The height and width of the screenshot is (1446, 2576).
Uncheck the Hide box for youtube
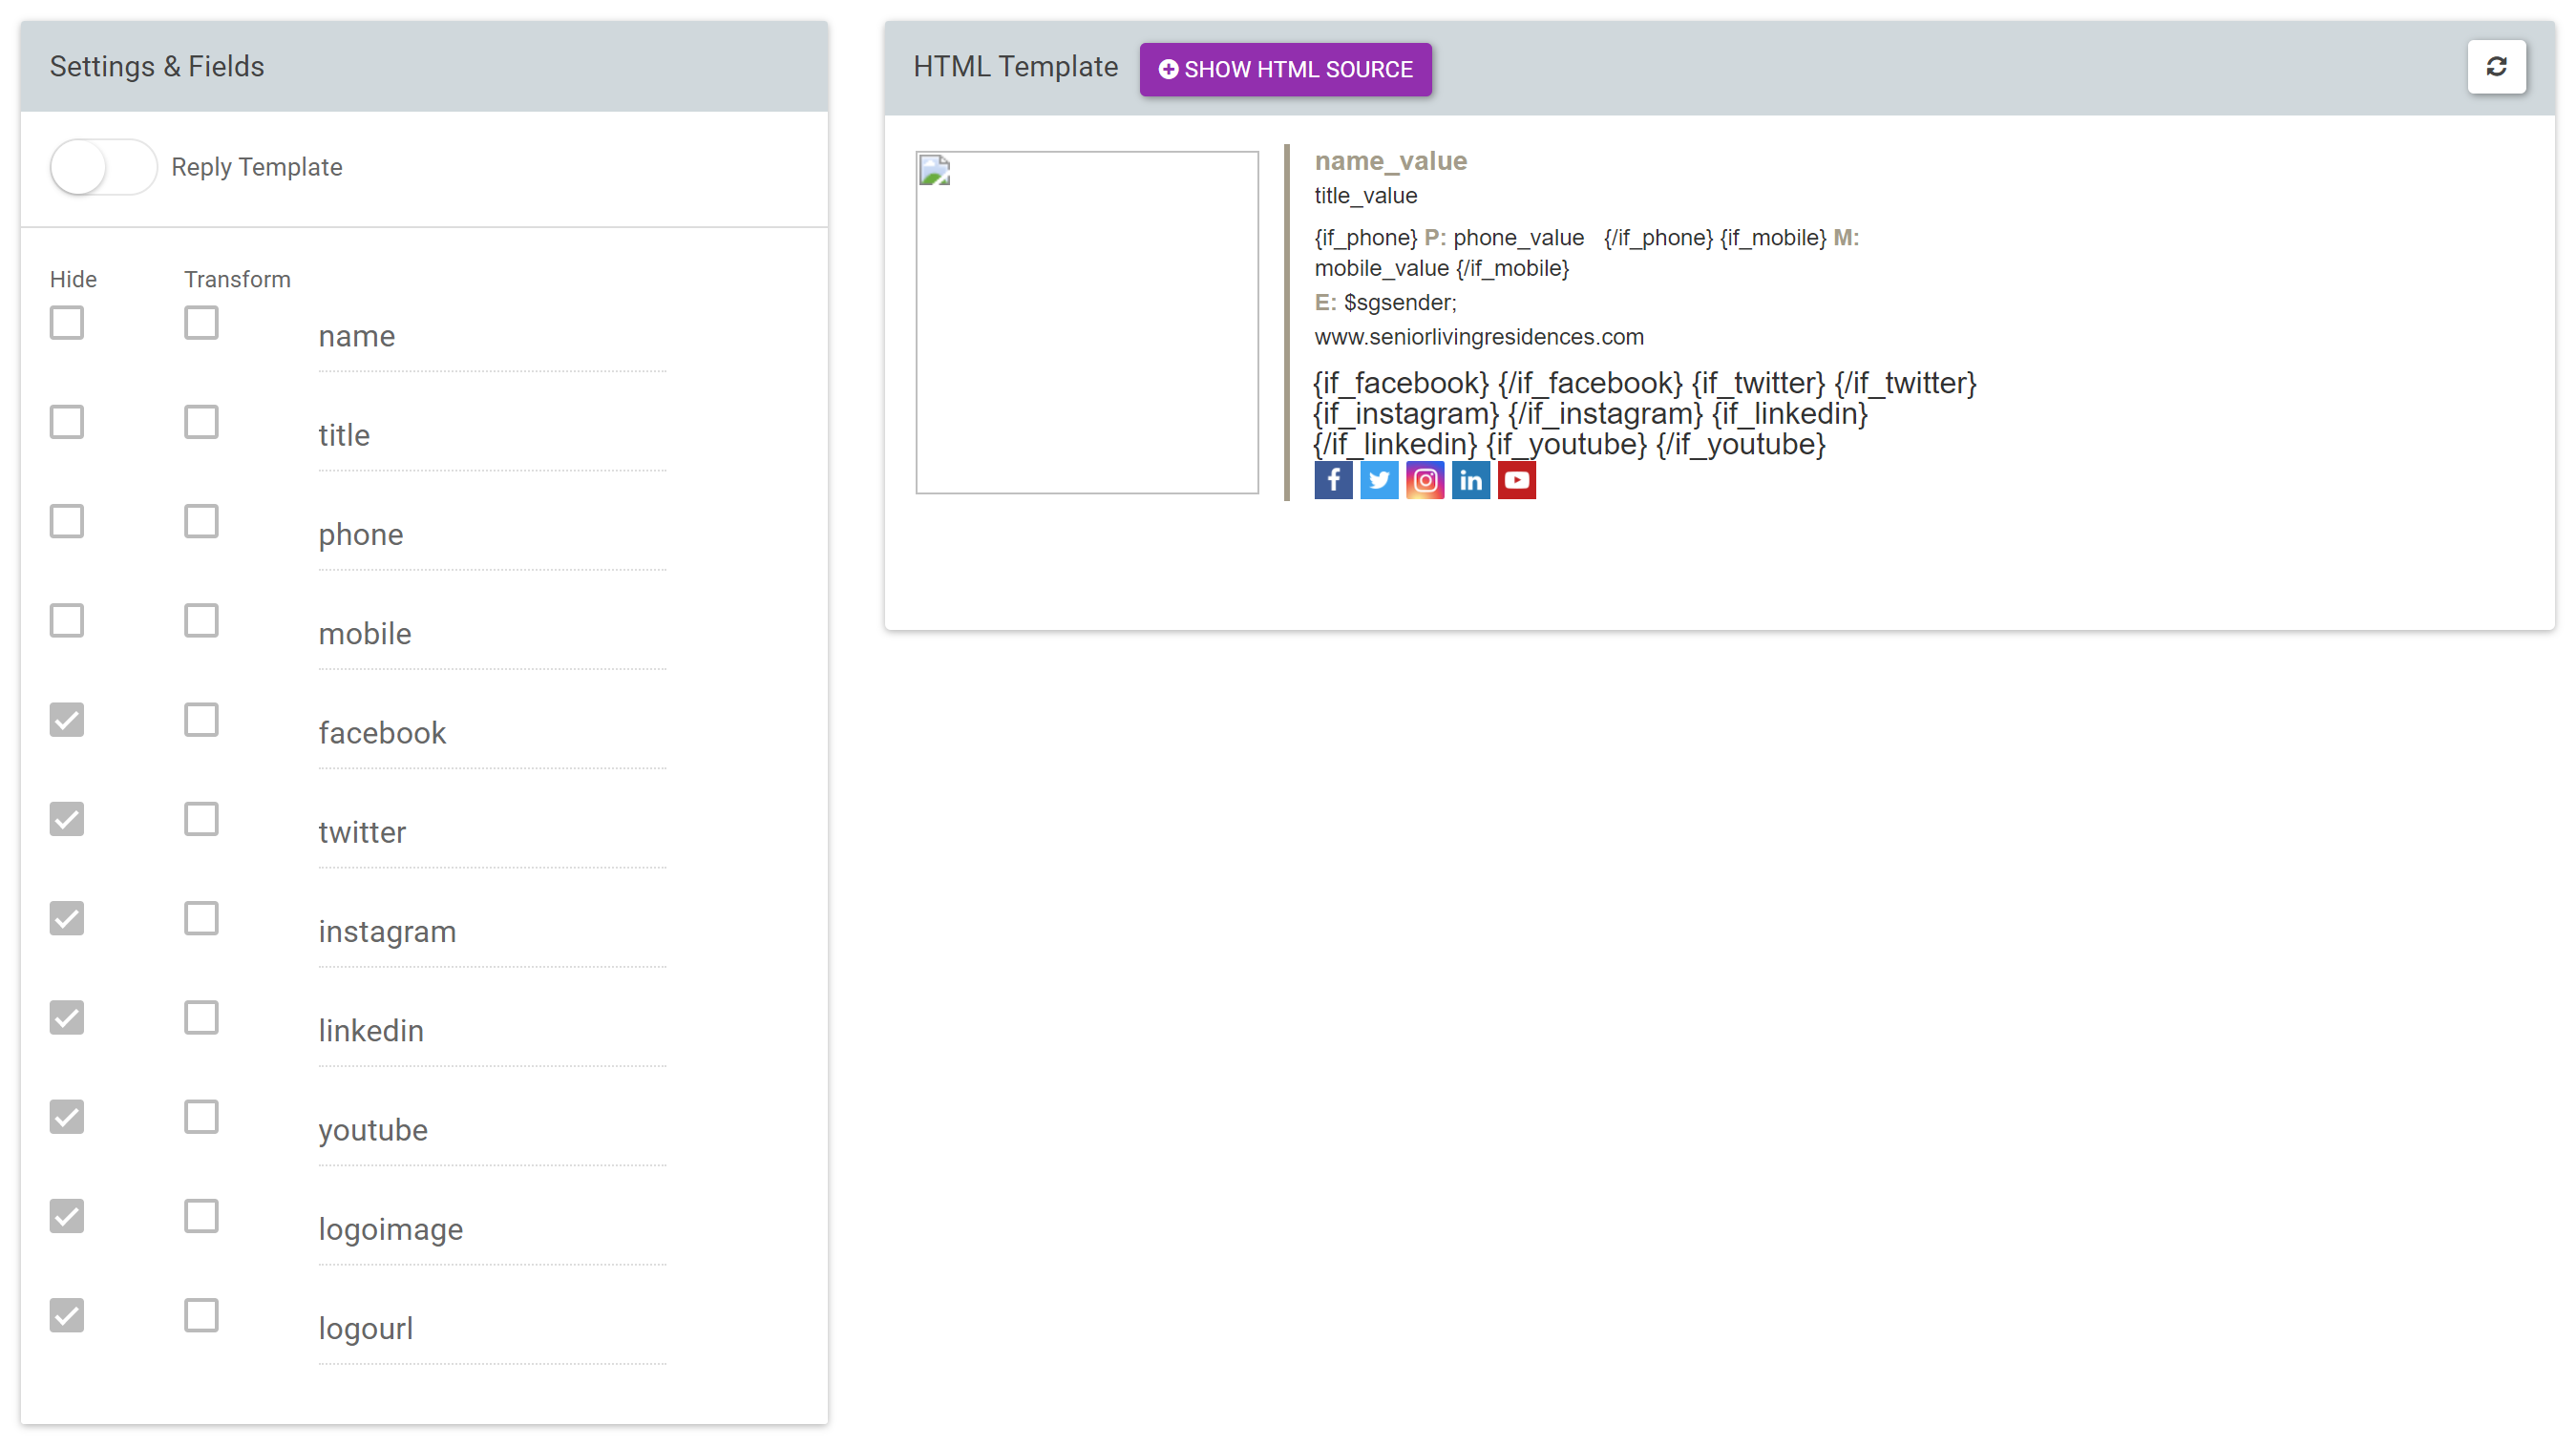(x=67, y=1116)
